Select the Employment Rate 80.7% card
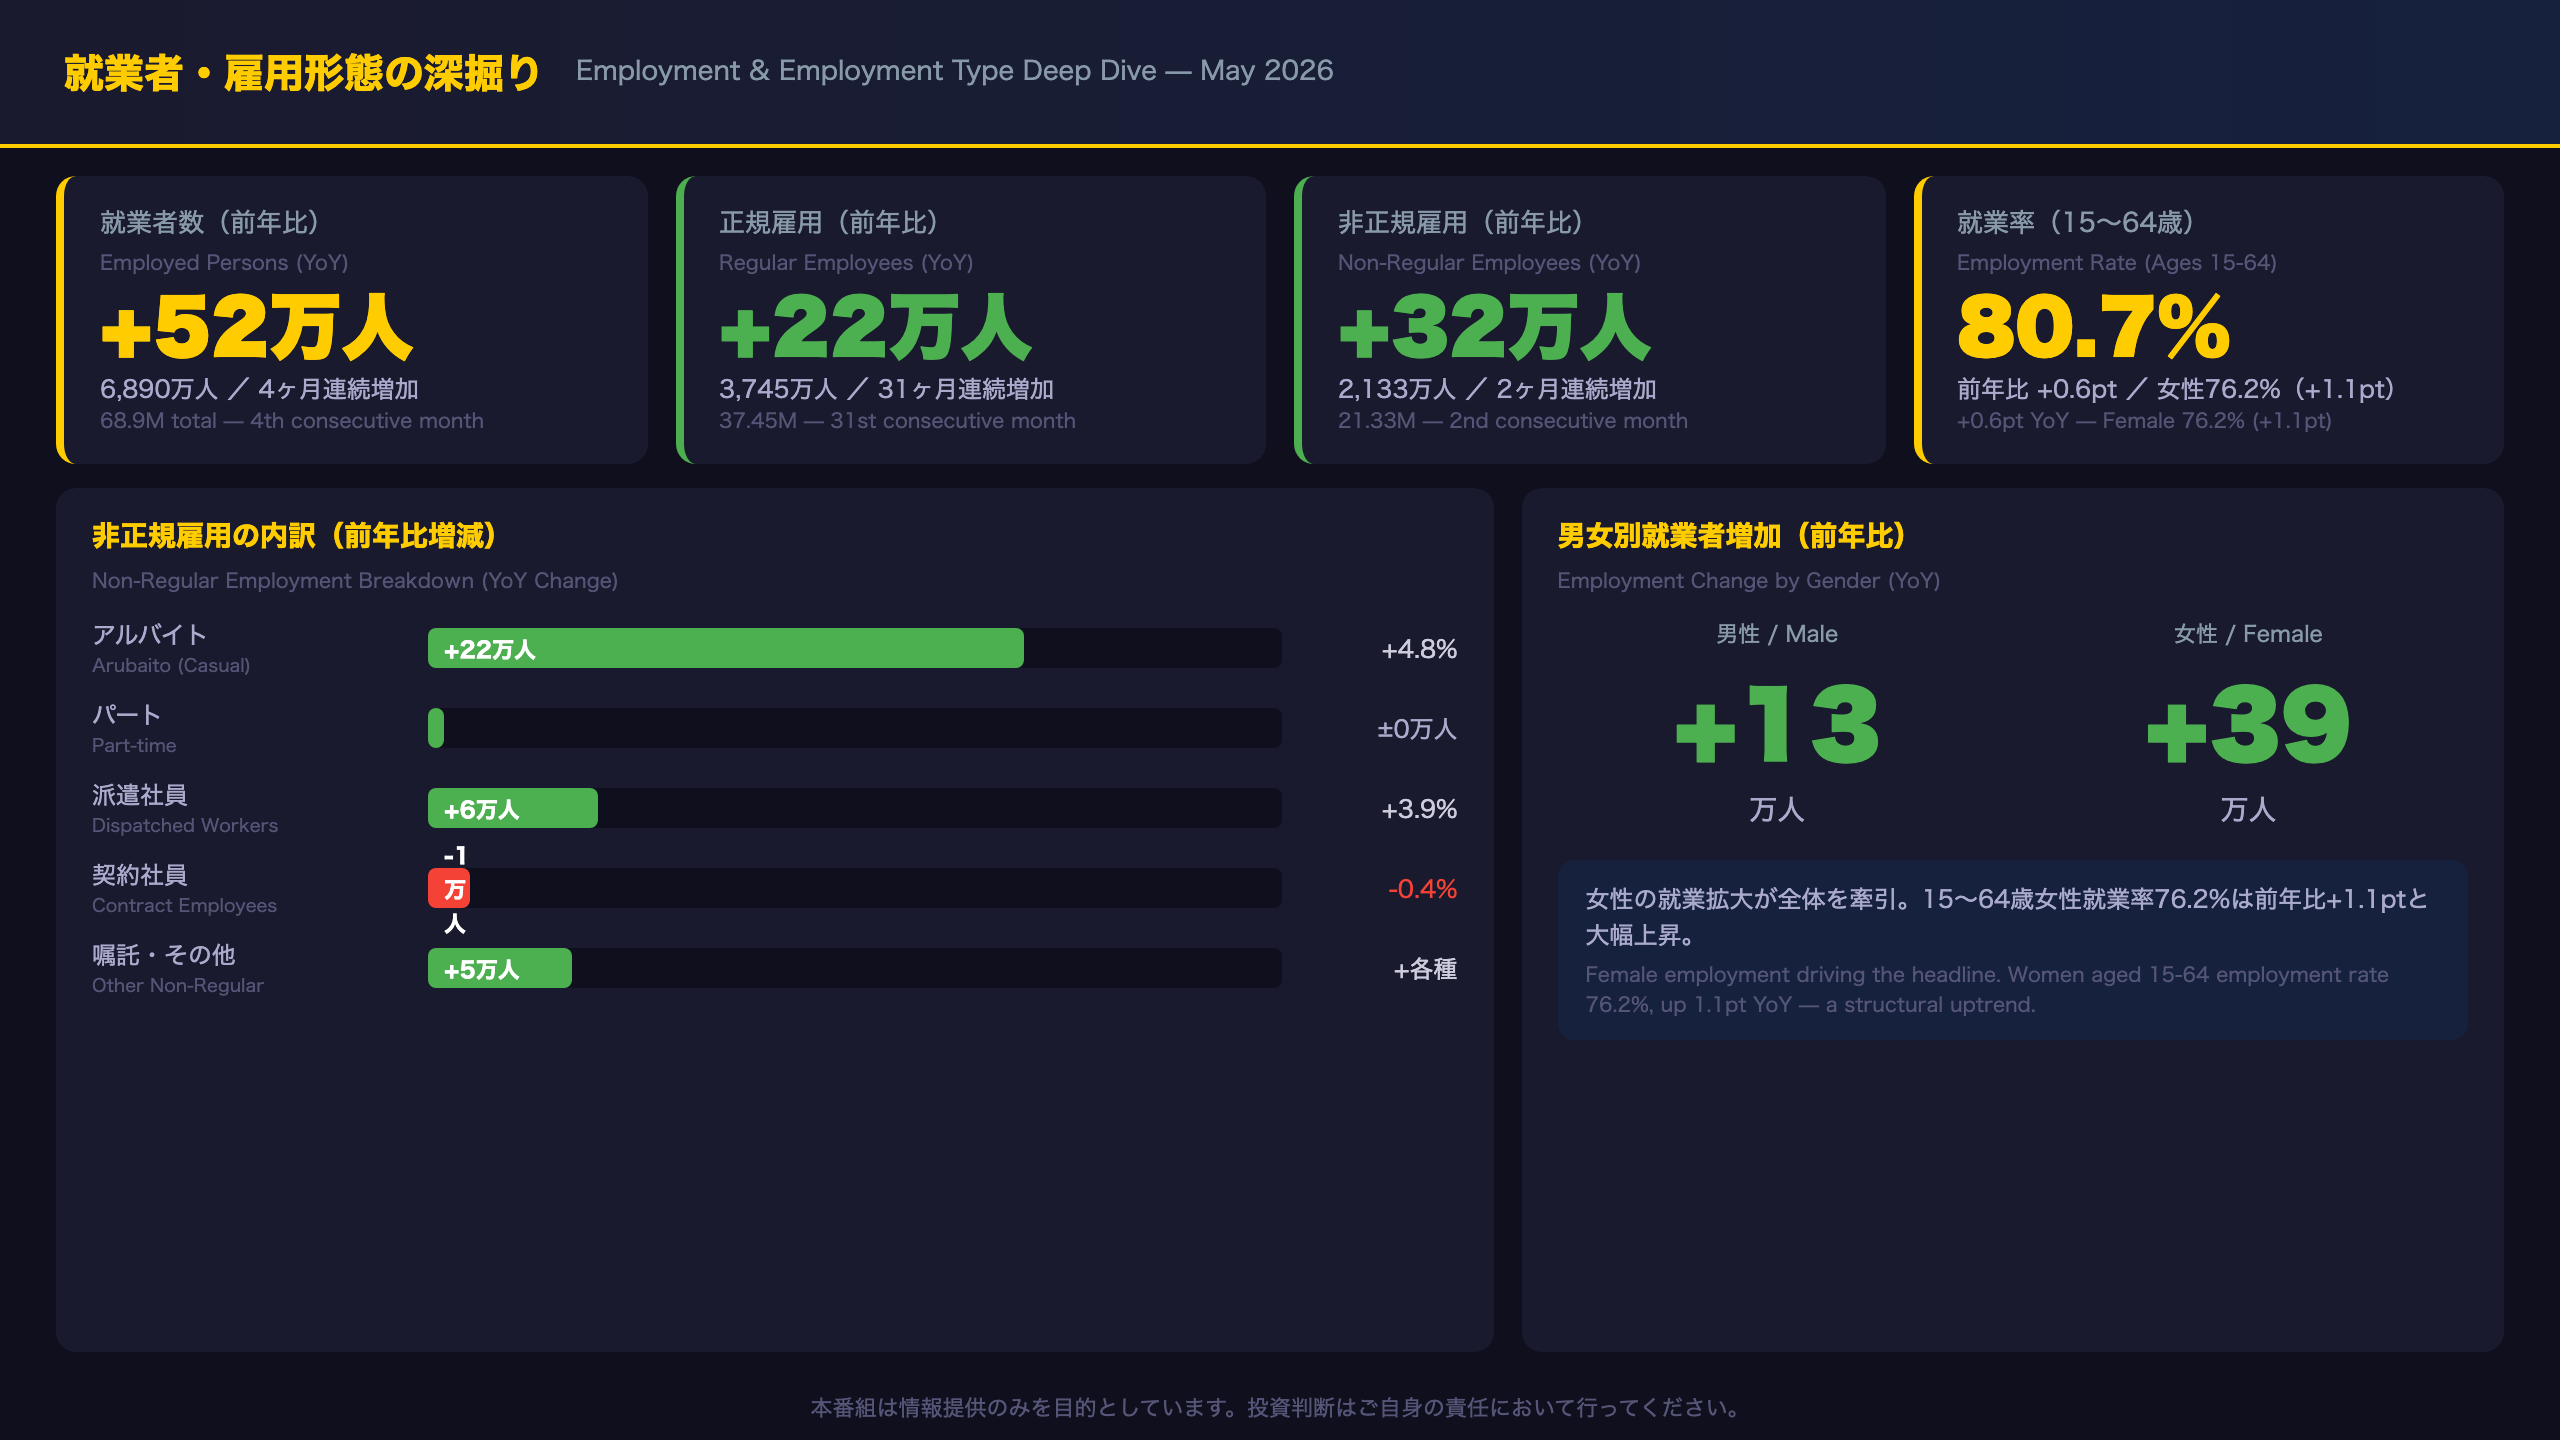Viewport: 2560px width, 1440px height. tap(2209, 320)
